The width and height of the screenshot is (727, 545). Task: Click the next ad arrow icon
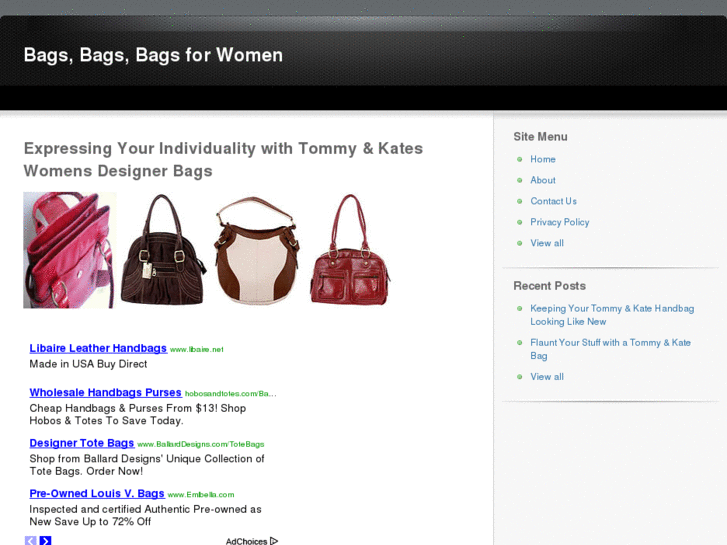pyautogui.click(x=45, y=540)
